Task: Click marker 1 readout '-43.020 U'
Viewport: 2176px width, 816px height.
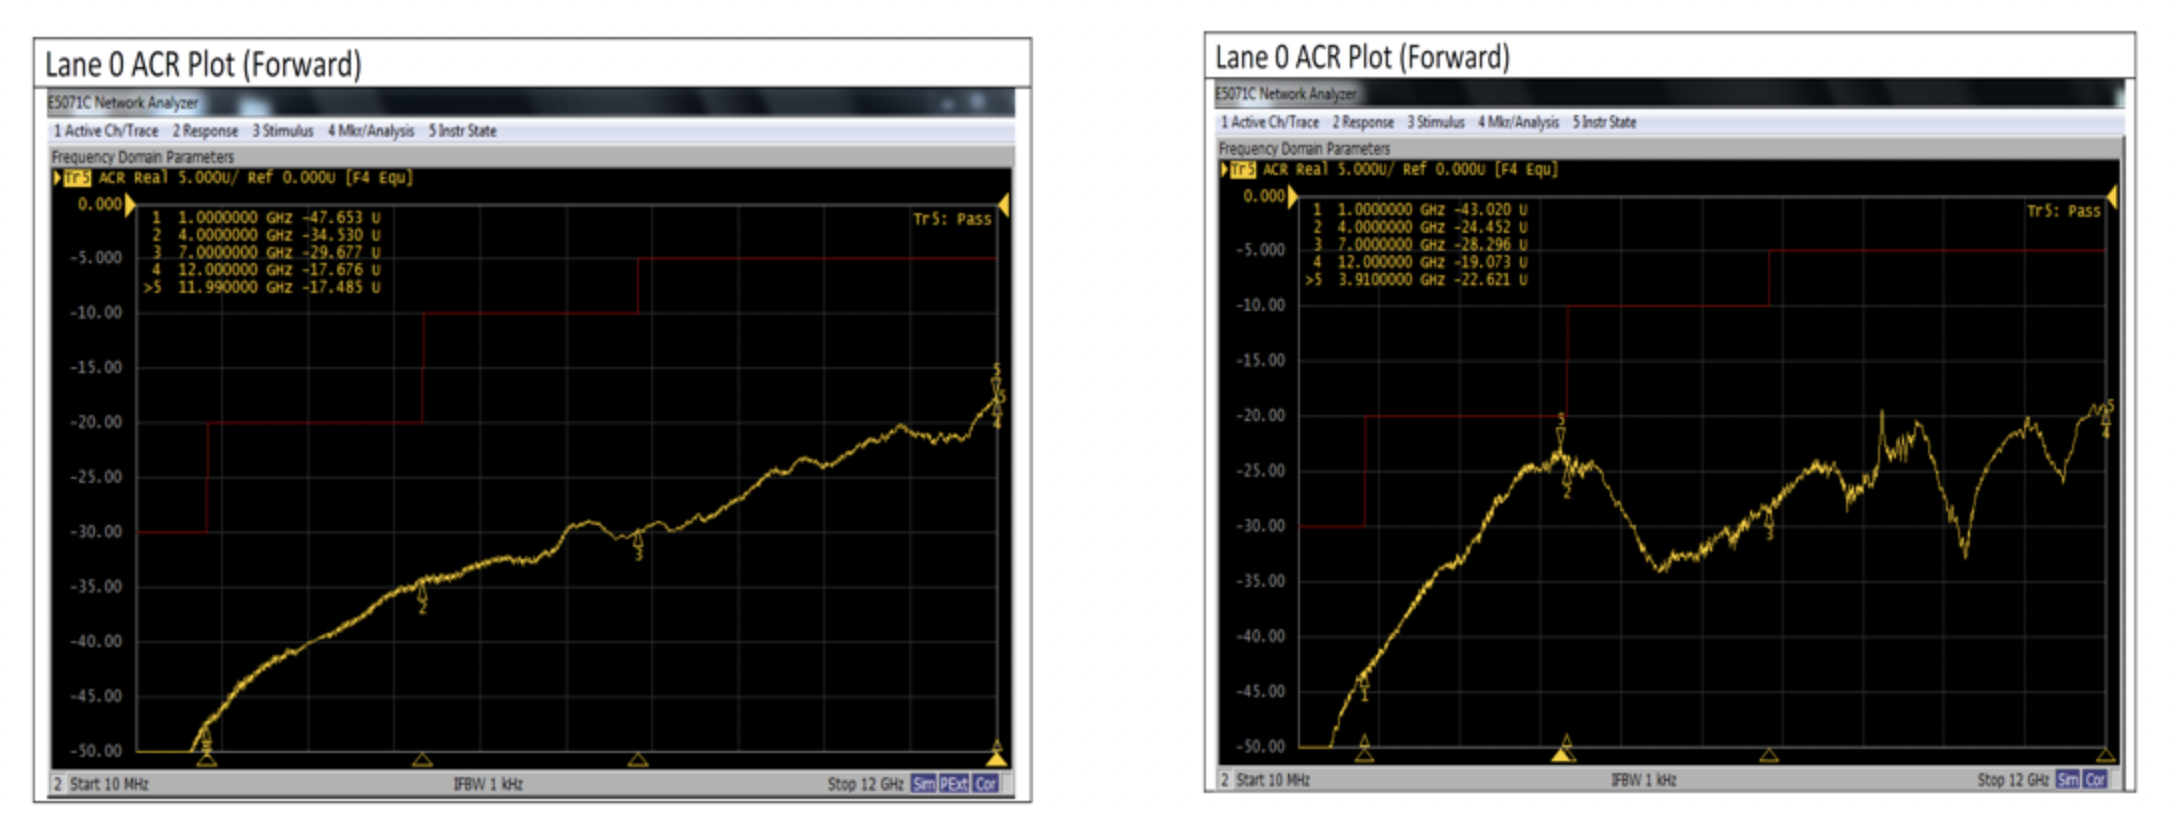Action: 1491,209
